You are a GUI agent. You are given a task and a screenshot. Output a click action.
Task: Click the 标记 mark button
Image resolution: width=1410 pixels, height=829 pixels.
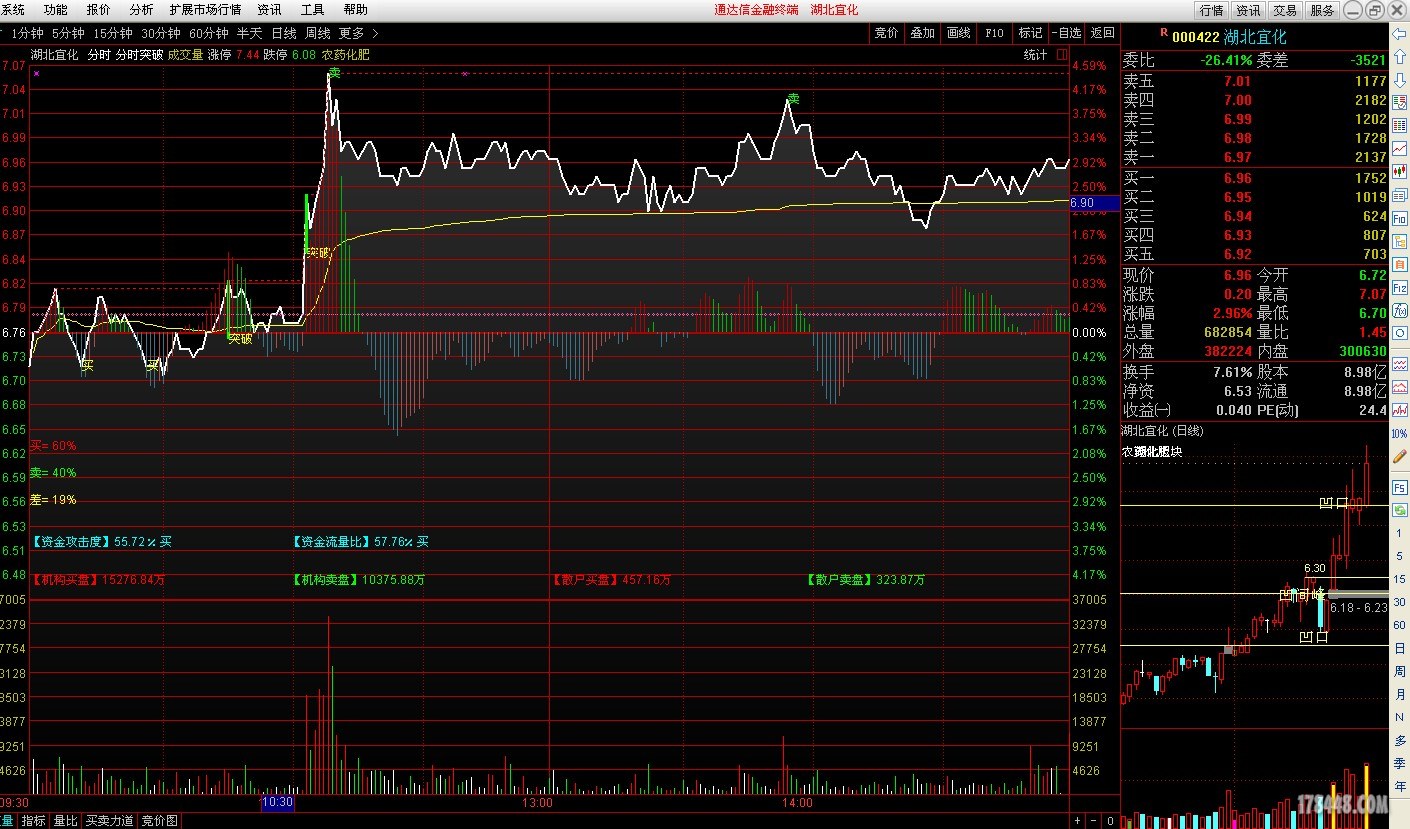[x=1031, y=33]
